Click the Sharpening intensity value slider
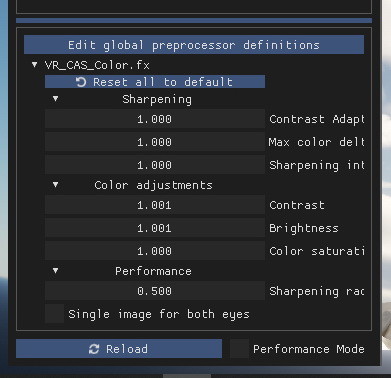 click(155, 165)
